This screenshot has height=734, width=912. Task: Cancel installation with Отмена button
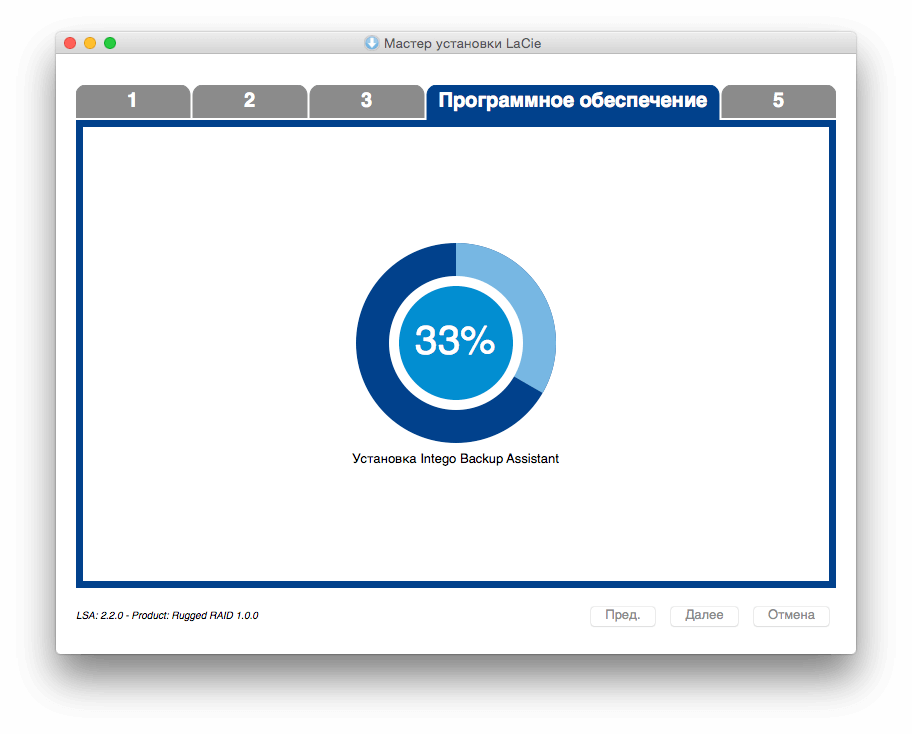point(791,615)
